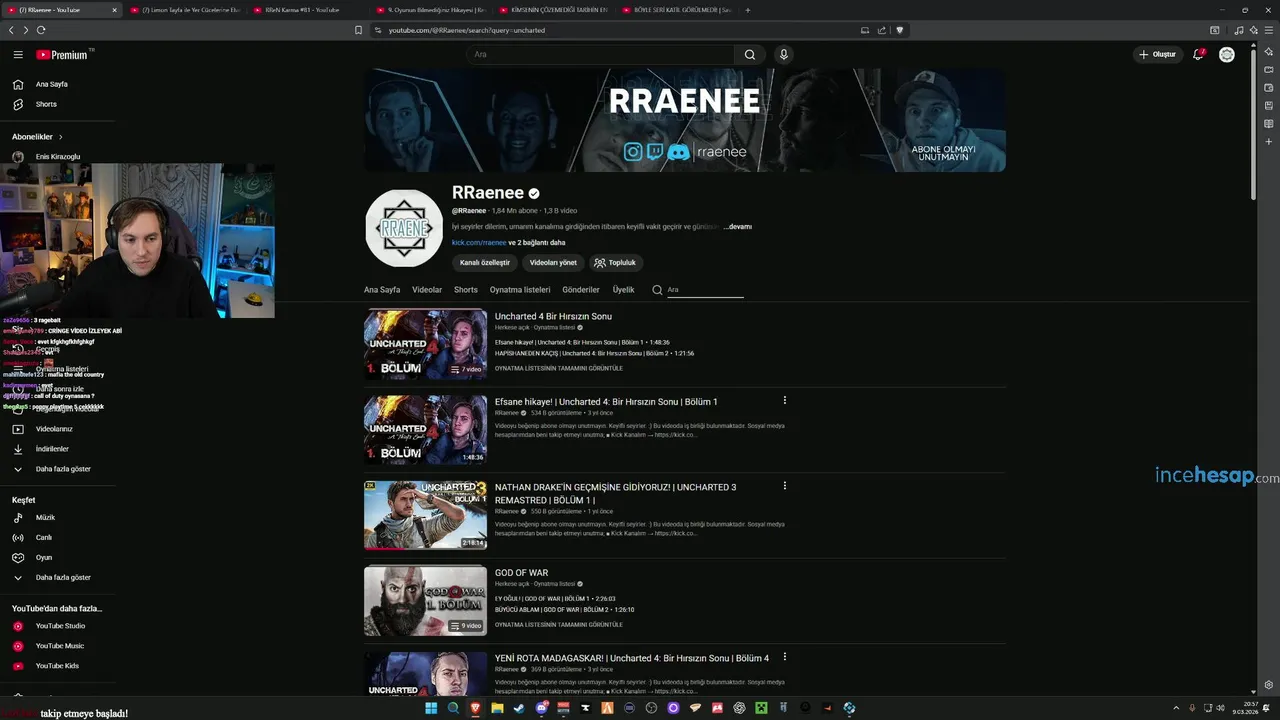
Task: Open more options for YENİ ROTA MADAGASKAR video
Action: coord(784,657)
